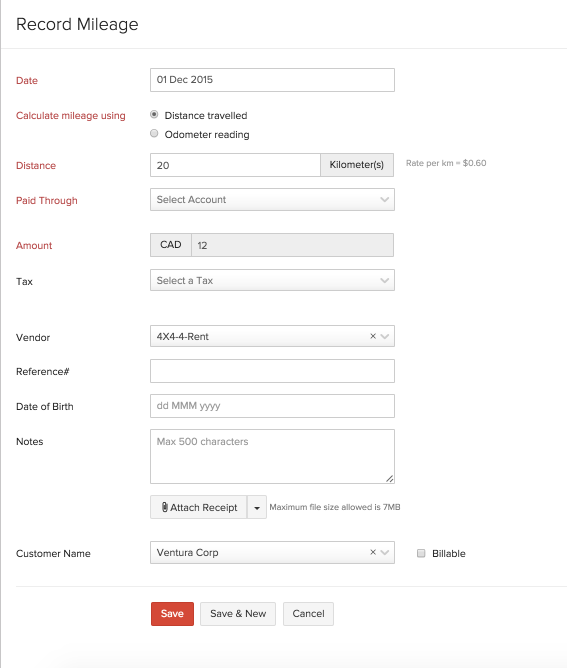This screenshot has width=567, height=668.
Task: Open the Paid Through account dropdown
Action: [x=272, y=199]
